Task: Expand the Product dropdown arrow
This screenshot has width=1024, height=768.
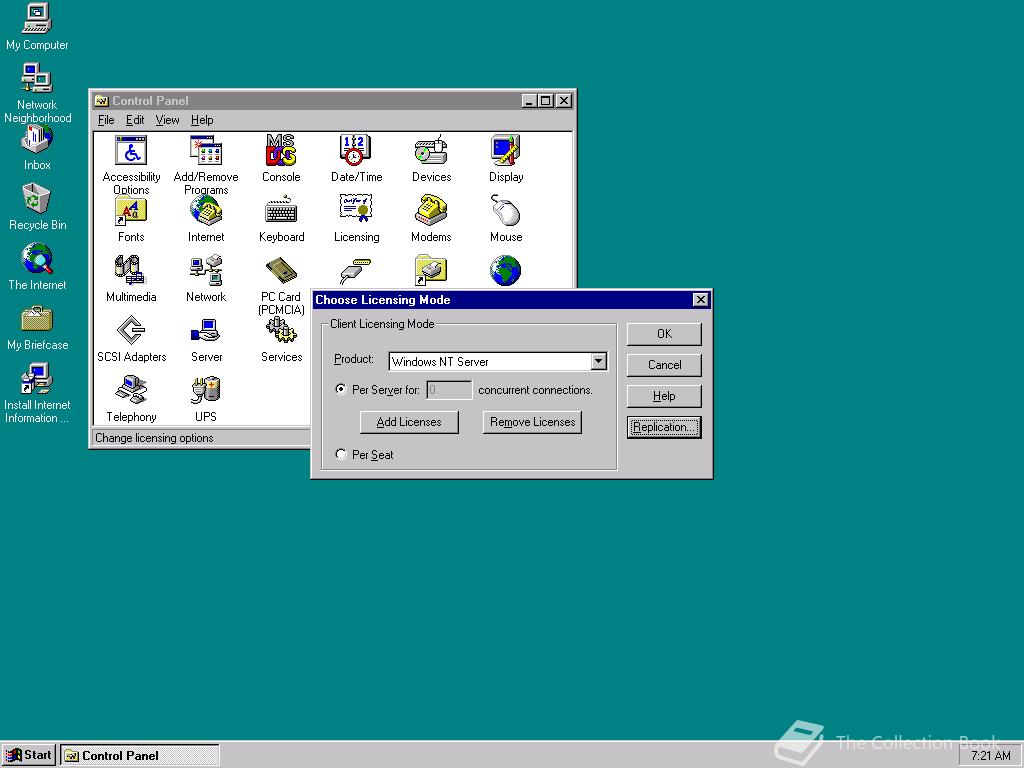Action: click(x=598, y=361)
